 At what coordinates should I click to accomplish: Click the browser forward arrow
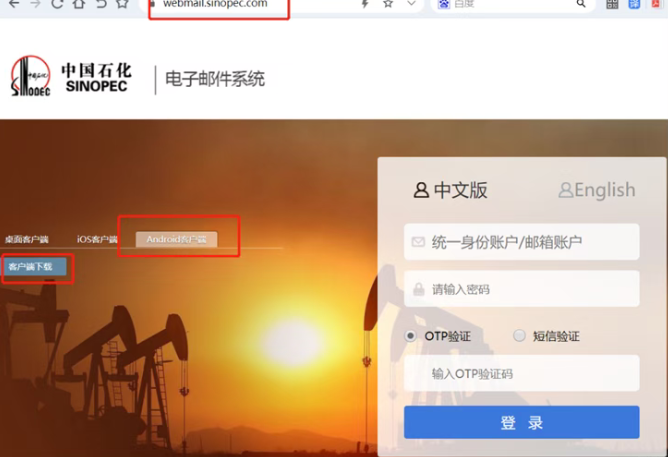tap(35, 4)
